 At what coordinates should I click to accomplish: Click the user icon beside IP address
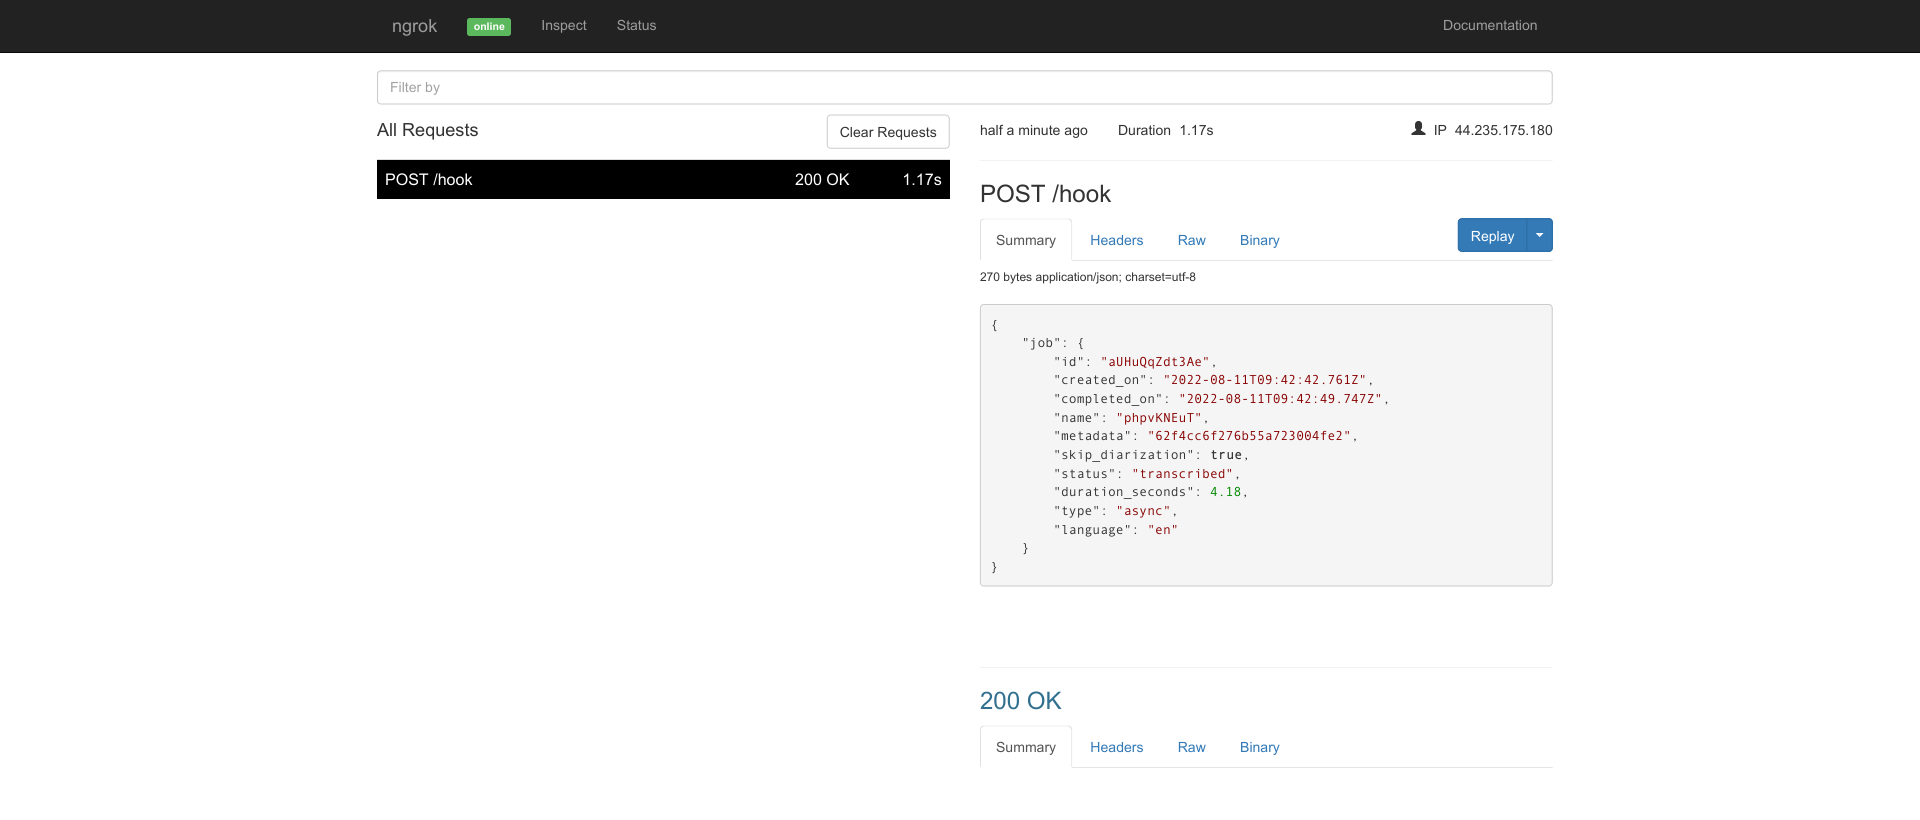click(1418, 129)
